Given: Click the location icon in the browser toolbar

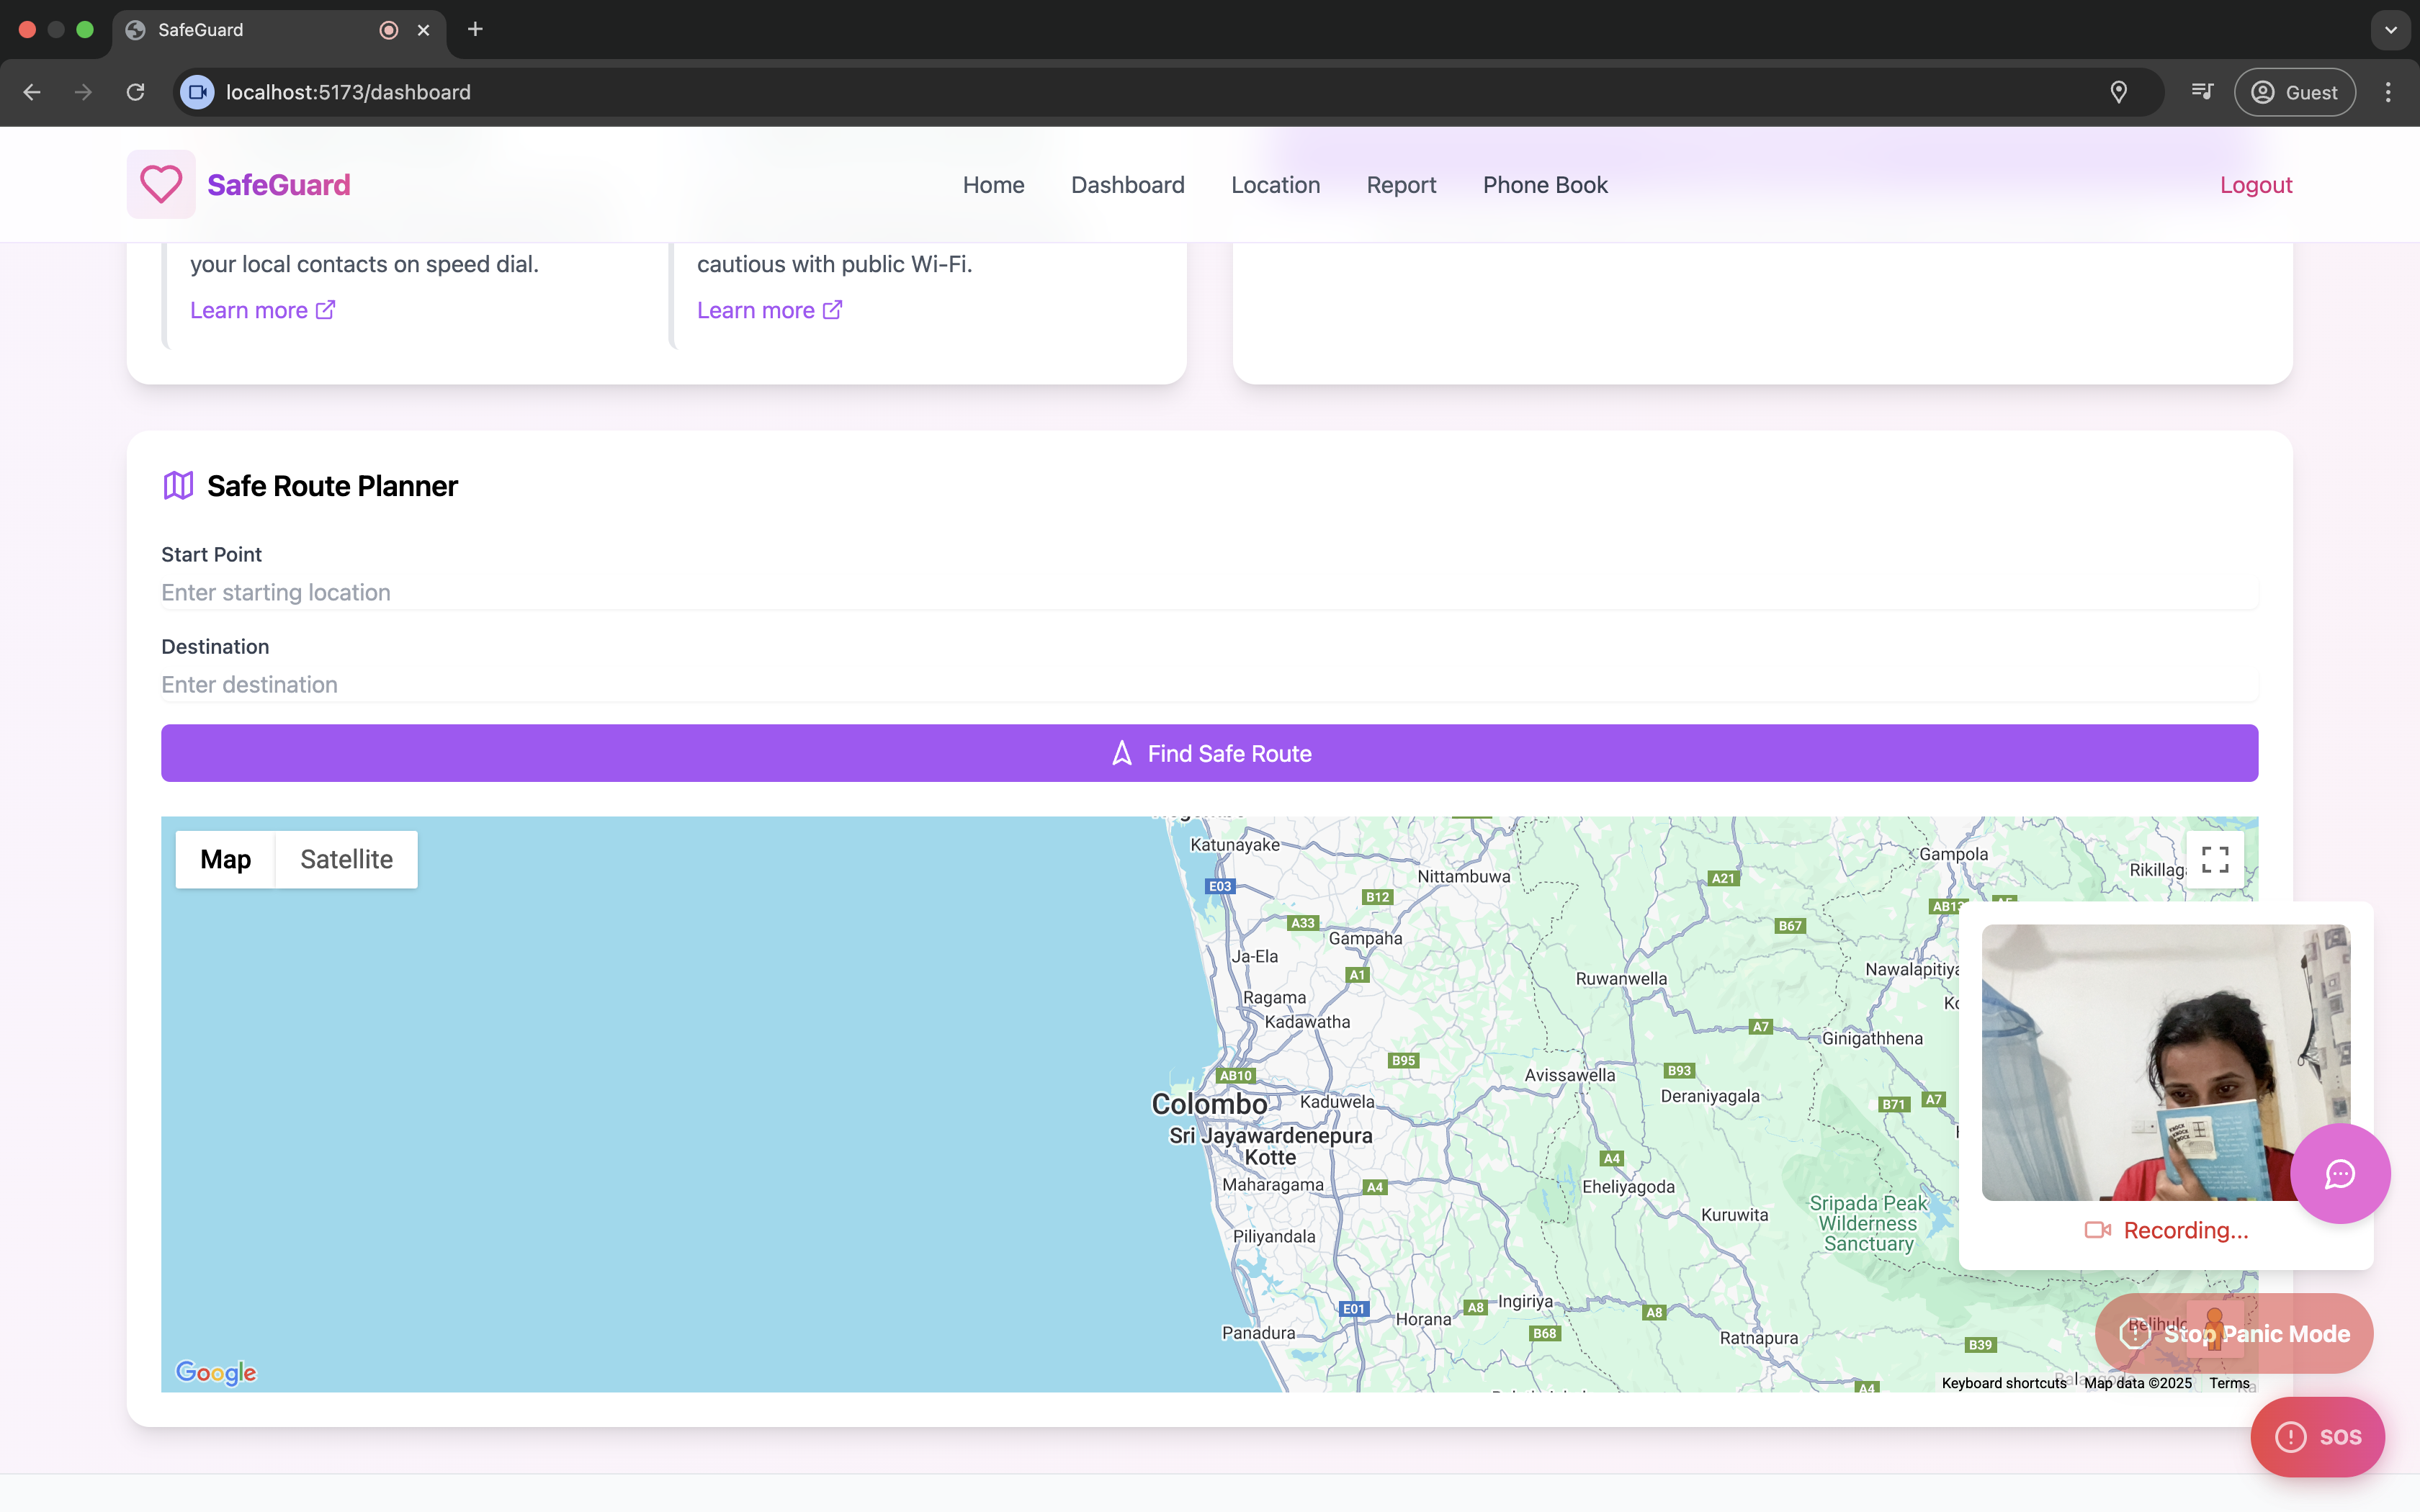Looking at the screenshot, I should point(2119,92).
